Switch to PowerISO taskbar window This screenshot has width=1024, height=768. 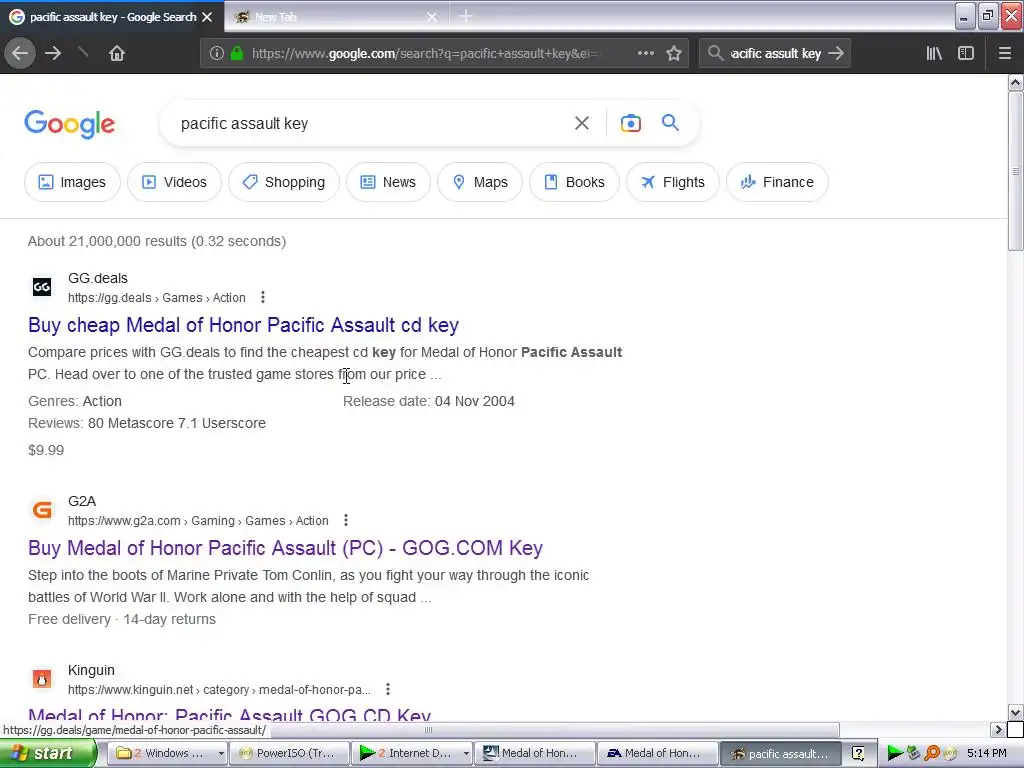pyautogui.click(x=289, y=753)
